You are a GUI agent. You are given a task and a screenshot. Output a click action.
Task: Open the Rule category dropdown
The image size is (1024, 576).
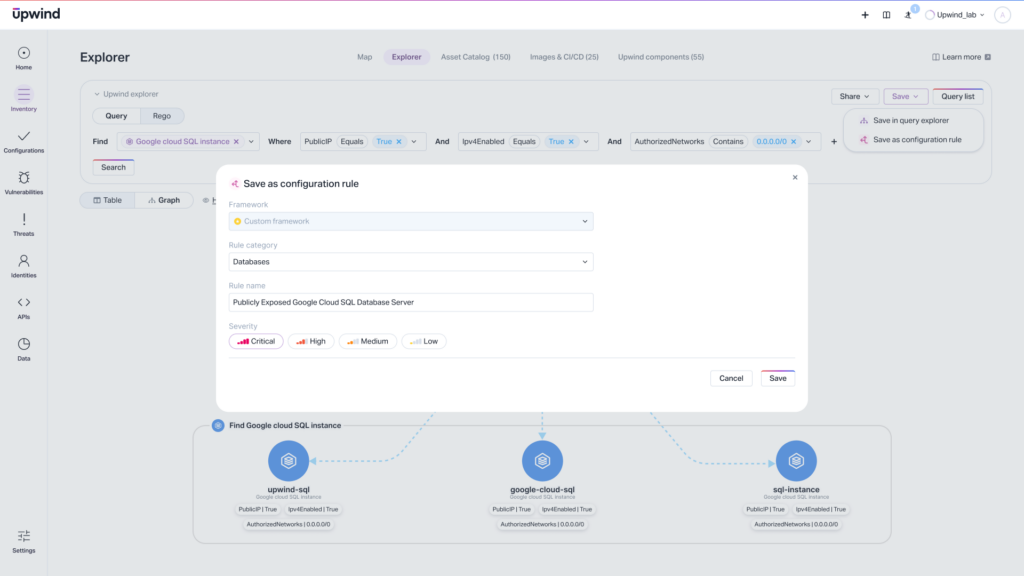coord(411,262)
